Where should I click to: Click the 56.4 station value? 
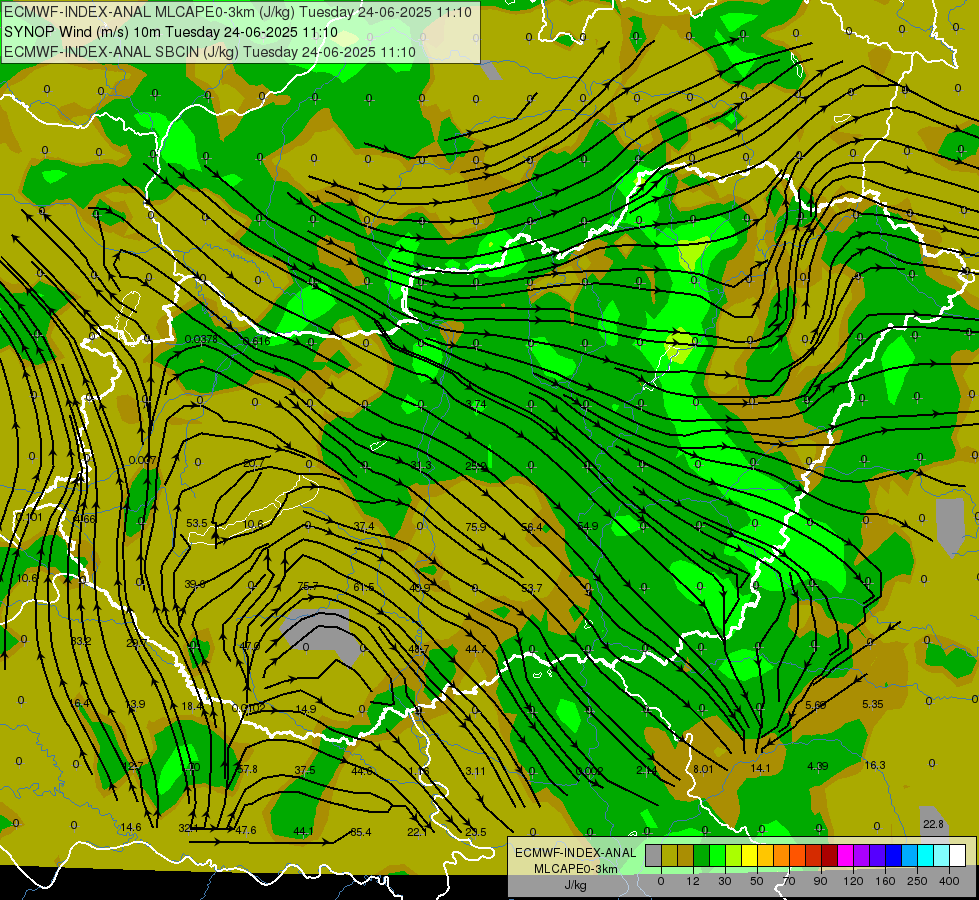[532, 527]
